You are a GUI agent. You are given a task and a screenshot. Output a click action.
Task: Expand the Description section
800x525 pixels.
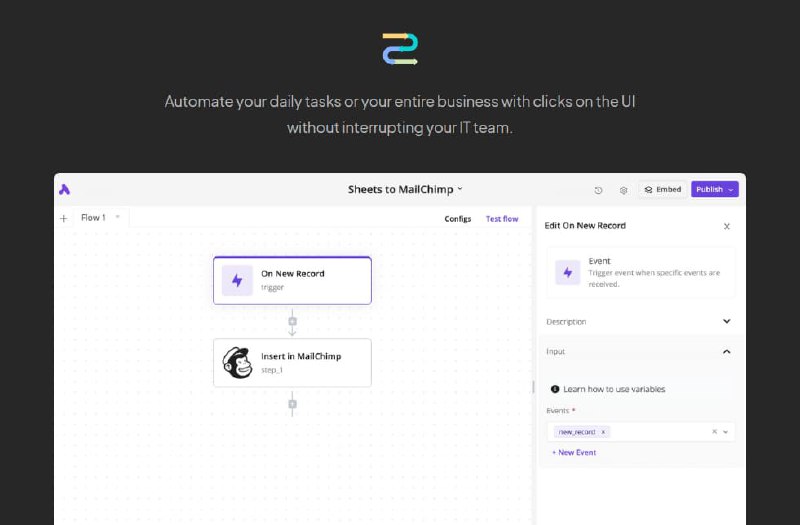[x=726, y=322]
